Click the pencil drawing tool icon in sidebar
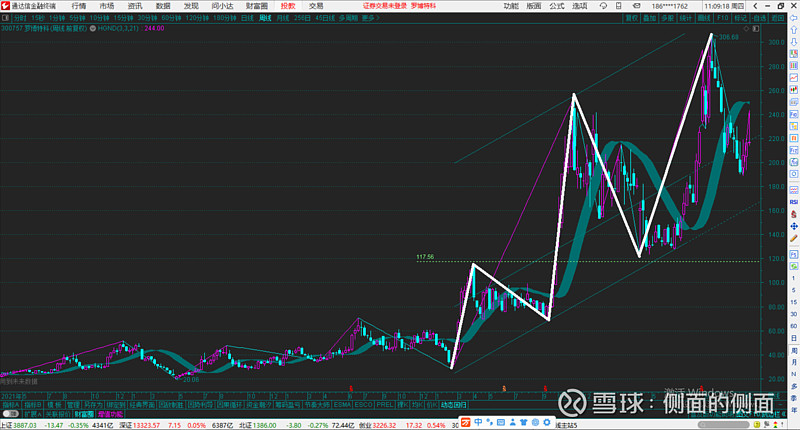800x430 pixels. 794,238
